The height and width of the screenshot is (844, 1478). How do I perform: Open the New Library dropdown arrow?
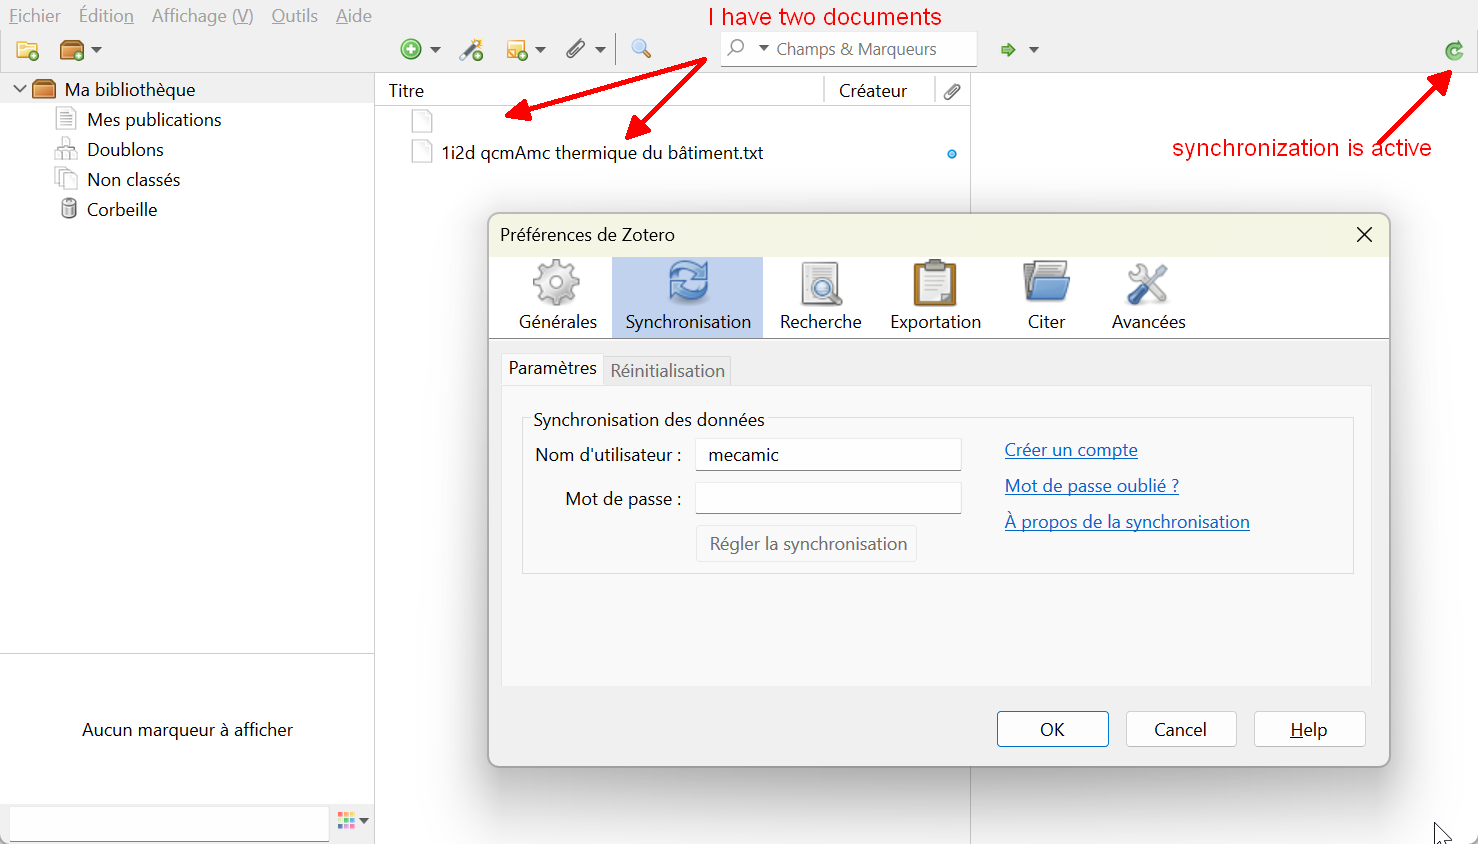[96, 50]
